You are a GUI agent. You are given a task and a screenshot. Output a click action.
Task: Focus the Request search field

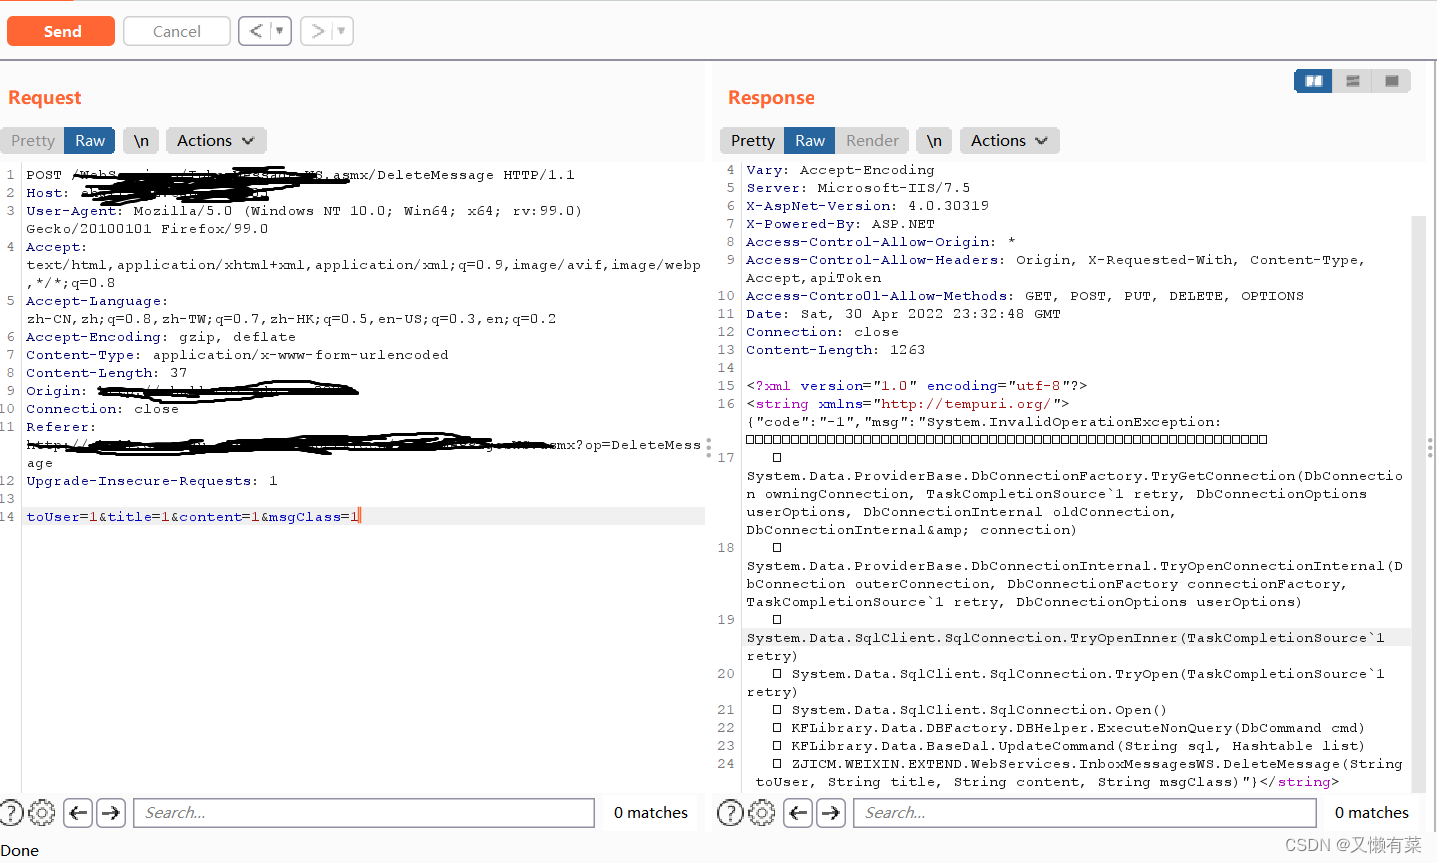click(x=365, y=813)
